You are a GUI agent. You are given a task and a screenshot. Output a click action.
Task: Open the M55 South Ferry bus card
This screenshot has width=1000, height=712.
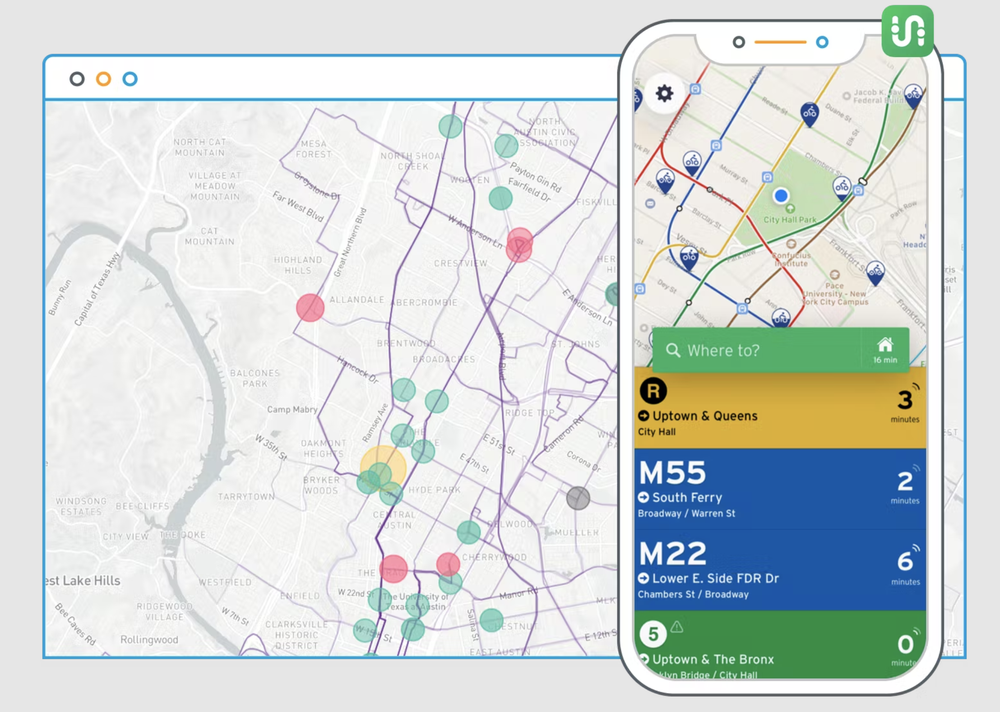pos(780,489)
